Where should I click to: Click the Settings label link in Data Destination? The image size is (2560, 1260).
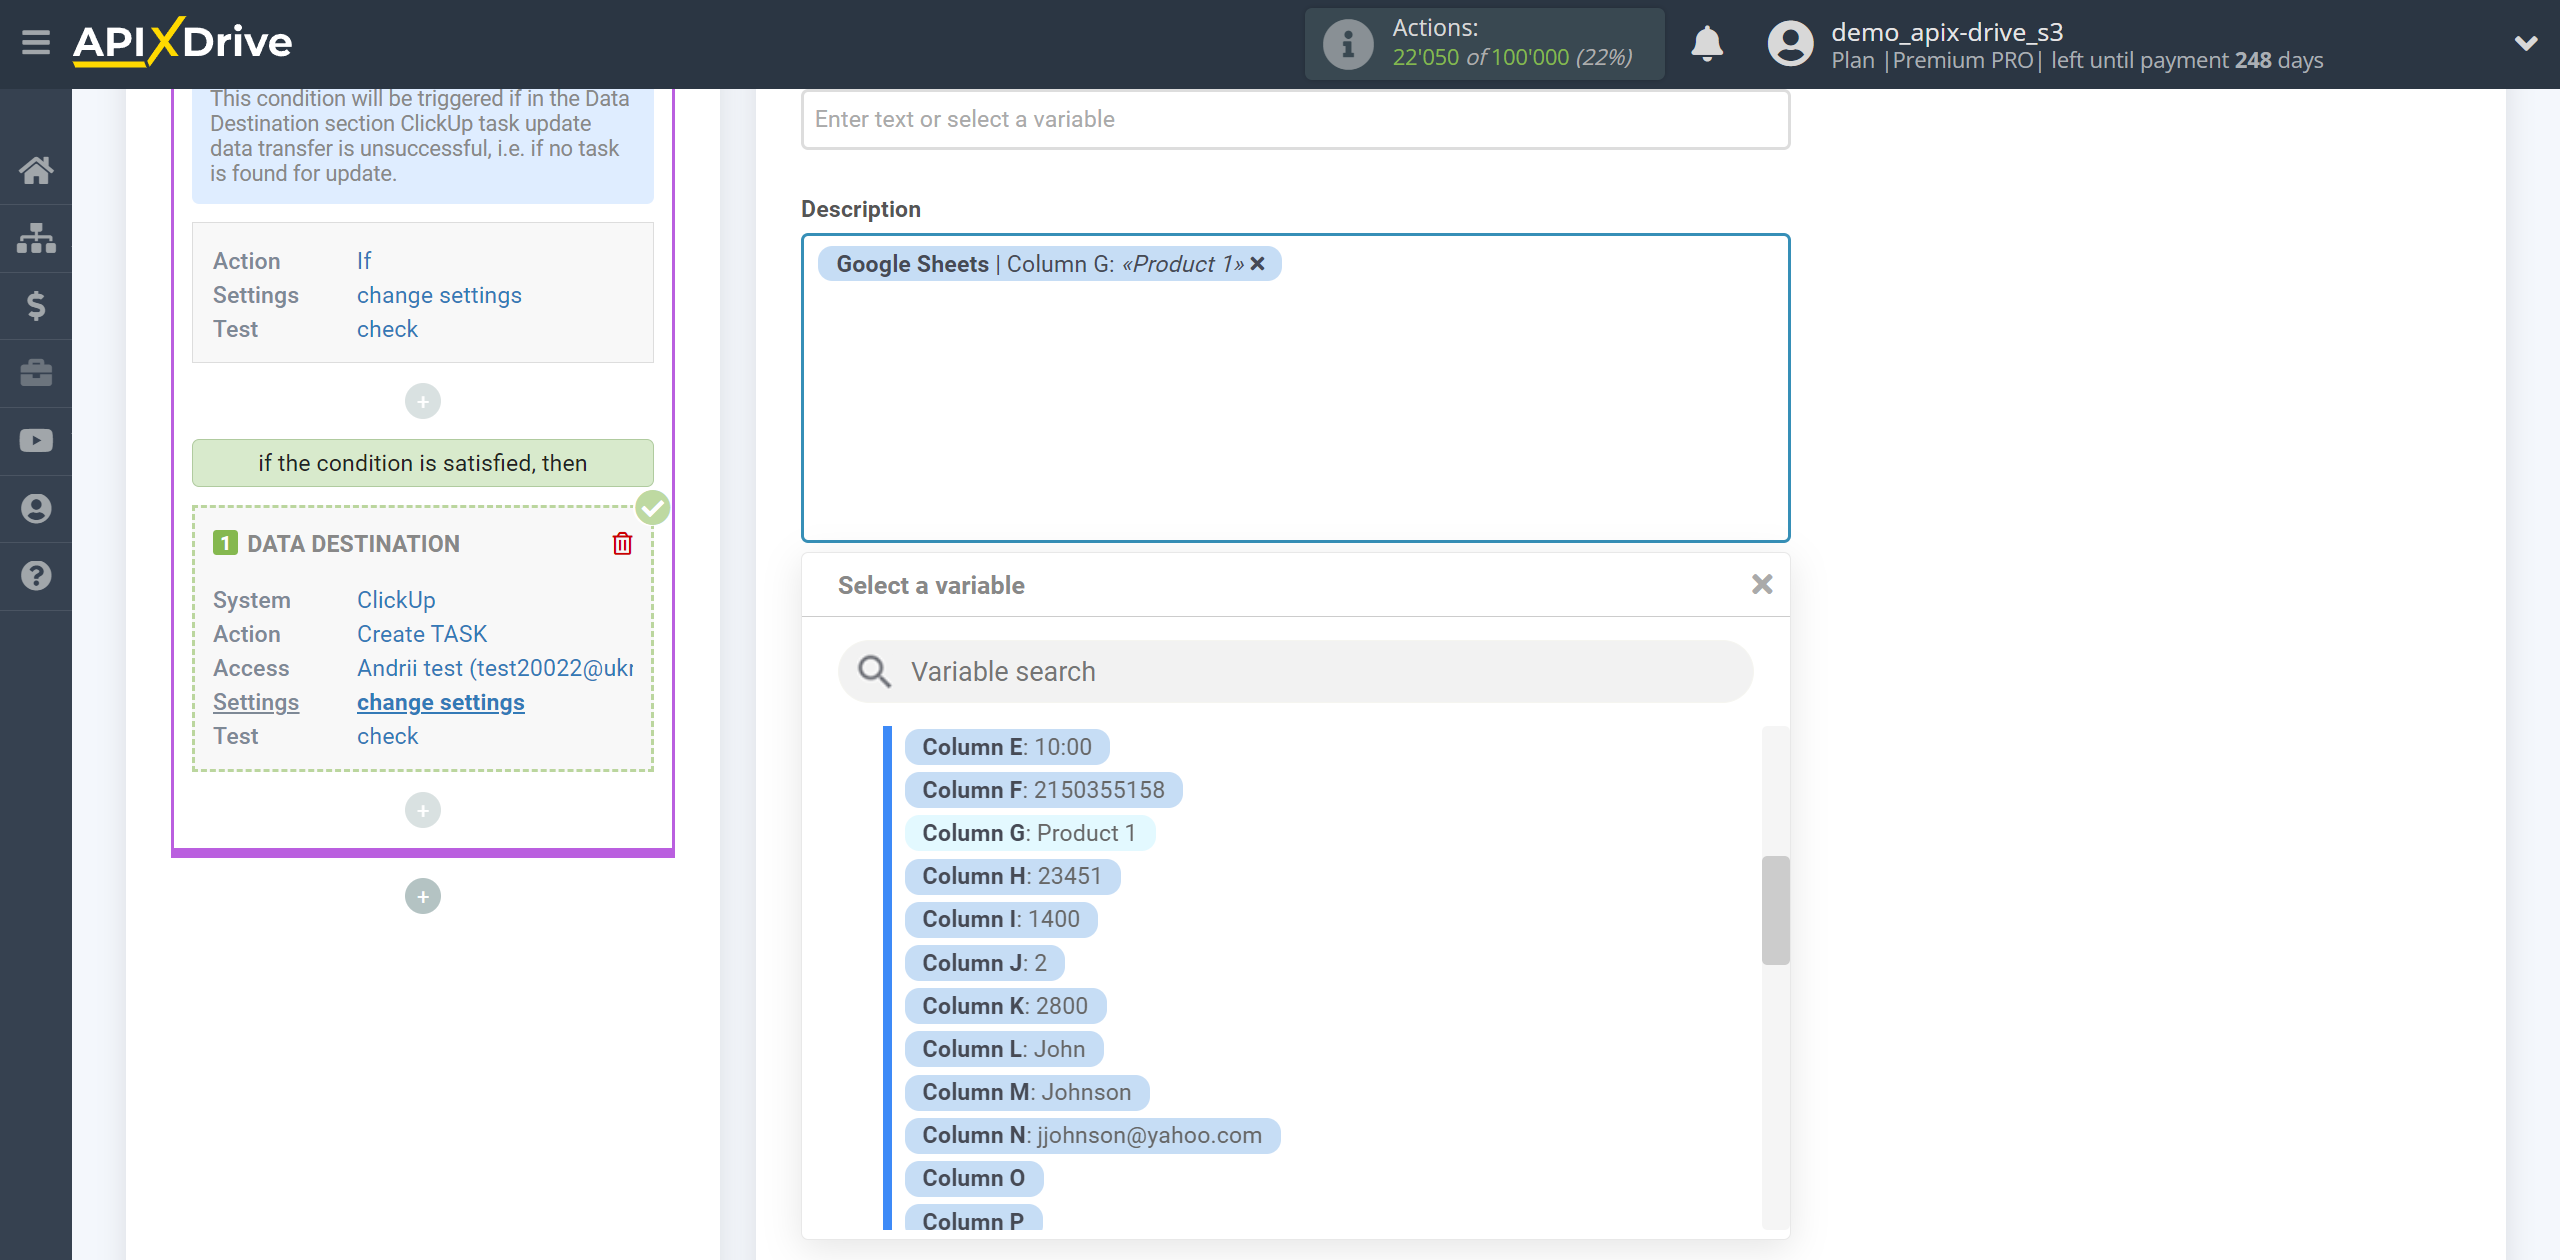coord(256,702)
